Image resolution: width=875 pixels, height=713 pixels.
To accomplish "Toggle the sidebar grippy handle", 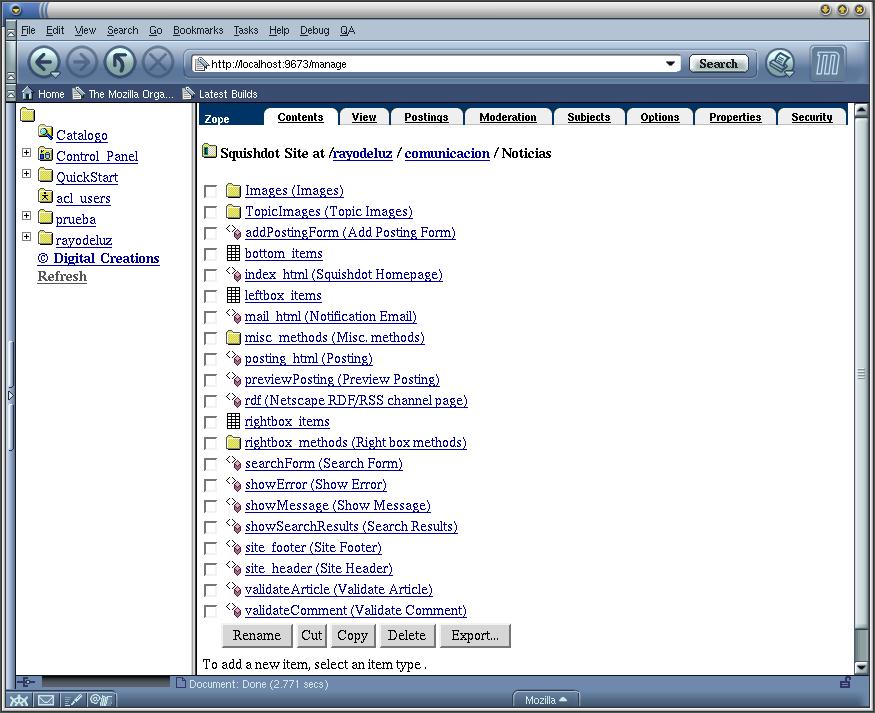I will pos(11,395).
